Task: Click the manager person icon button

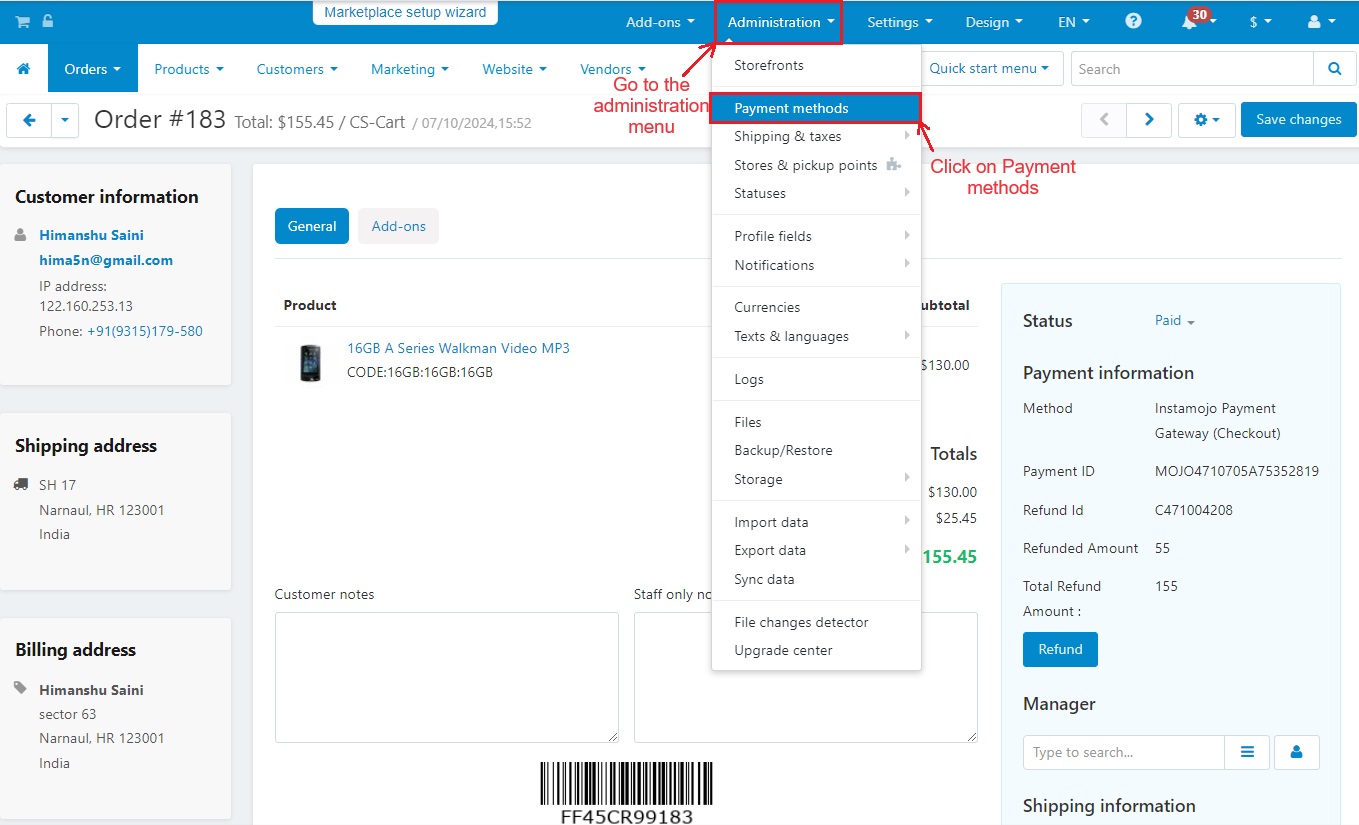Action: [1297, 752]
